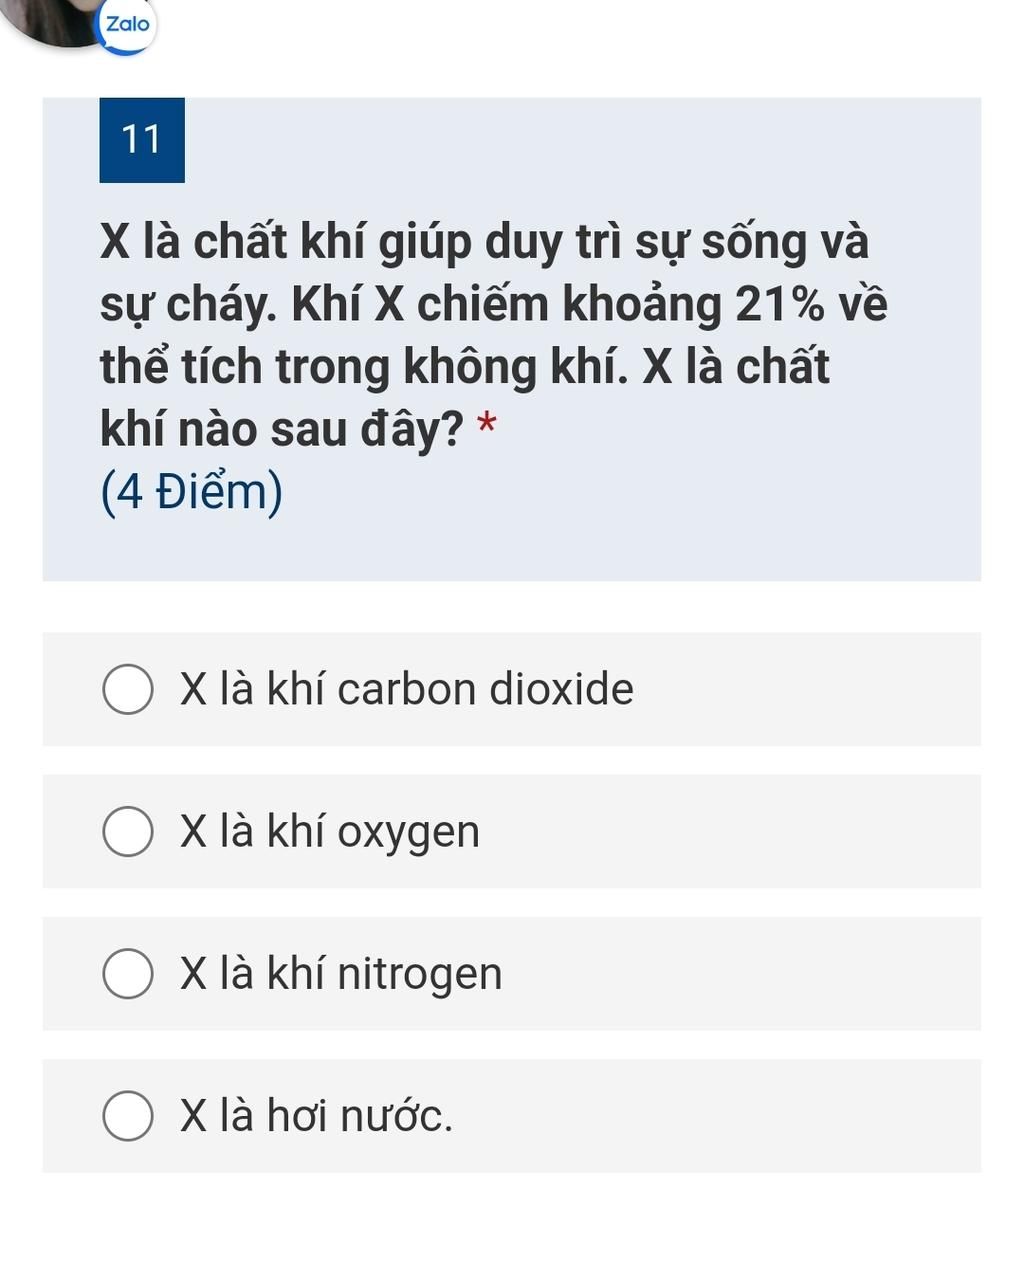The width and height of the screenshot is (1024, 1280).
Task: Tap the 'X là hơi nước.' answer text
Action: click(x=316, y=1116)
